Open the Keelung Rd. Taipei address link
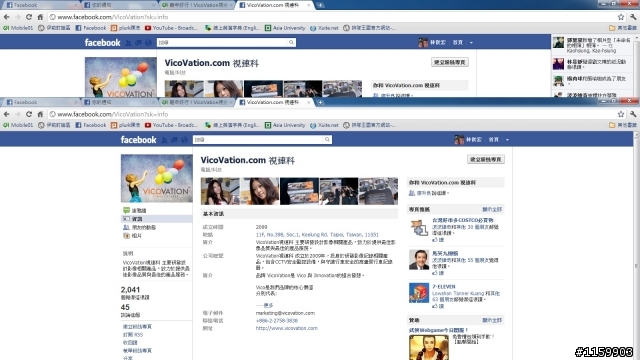The height and width of the screenshot is (360, 640). point(317,235)
